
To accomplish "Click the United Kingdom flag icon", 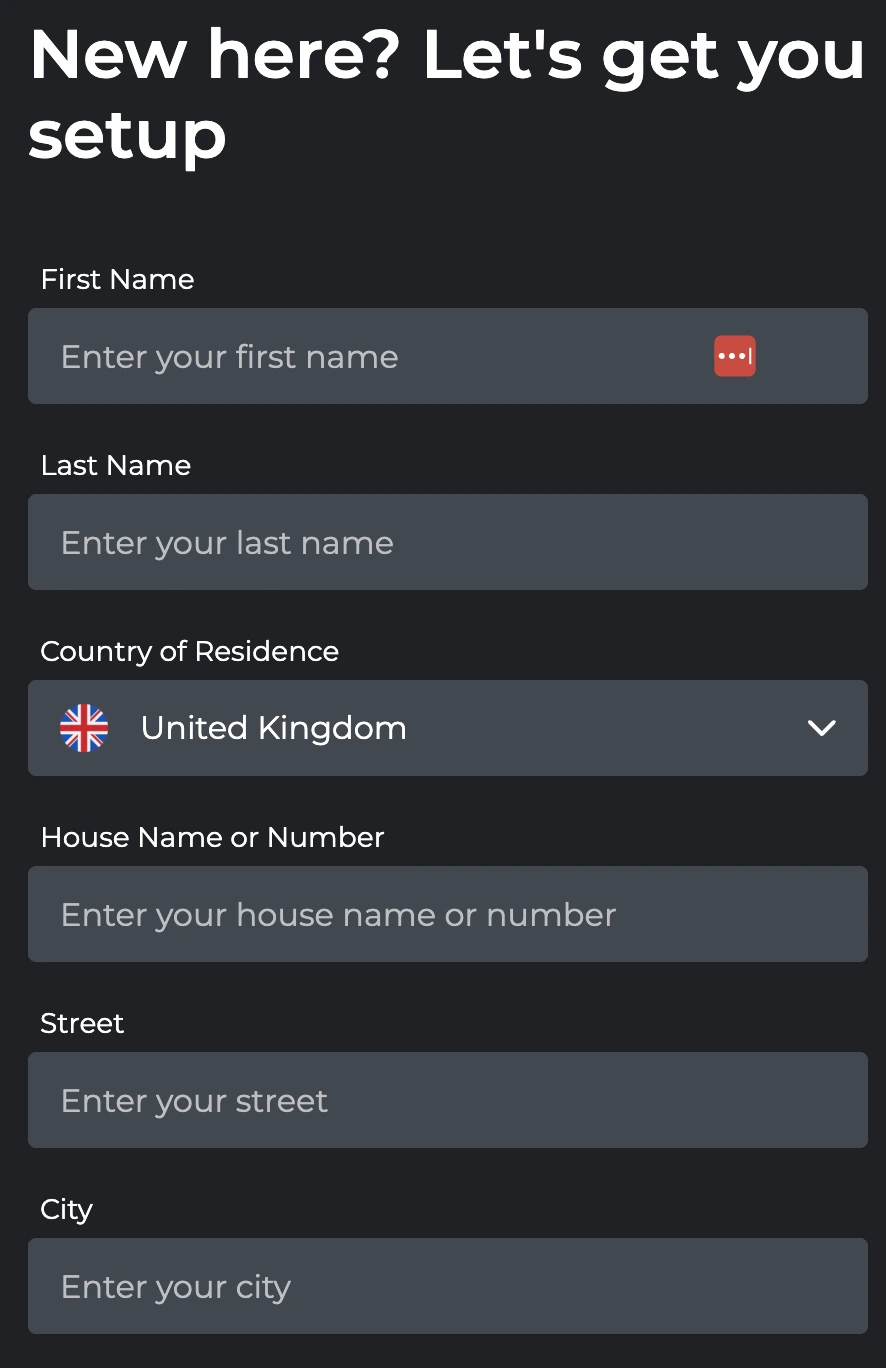I will point(84,728).
